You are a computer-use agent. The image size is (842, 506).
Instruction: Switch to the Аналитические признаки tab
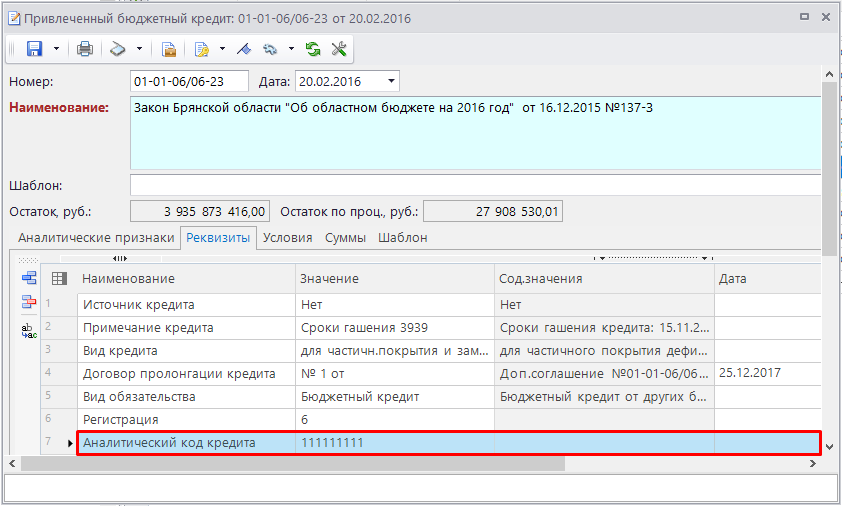click(96, 238)
